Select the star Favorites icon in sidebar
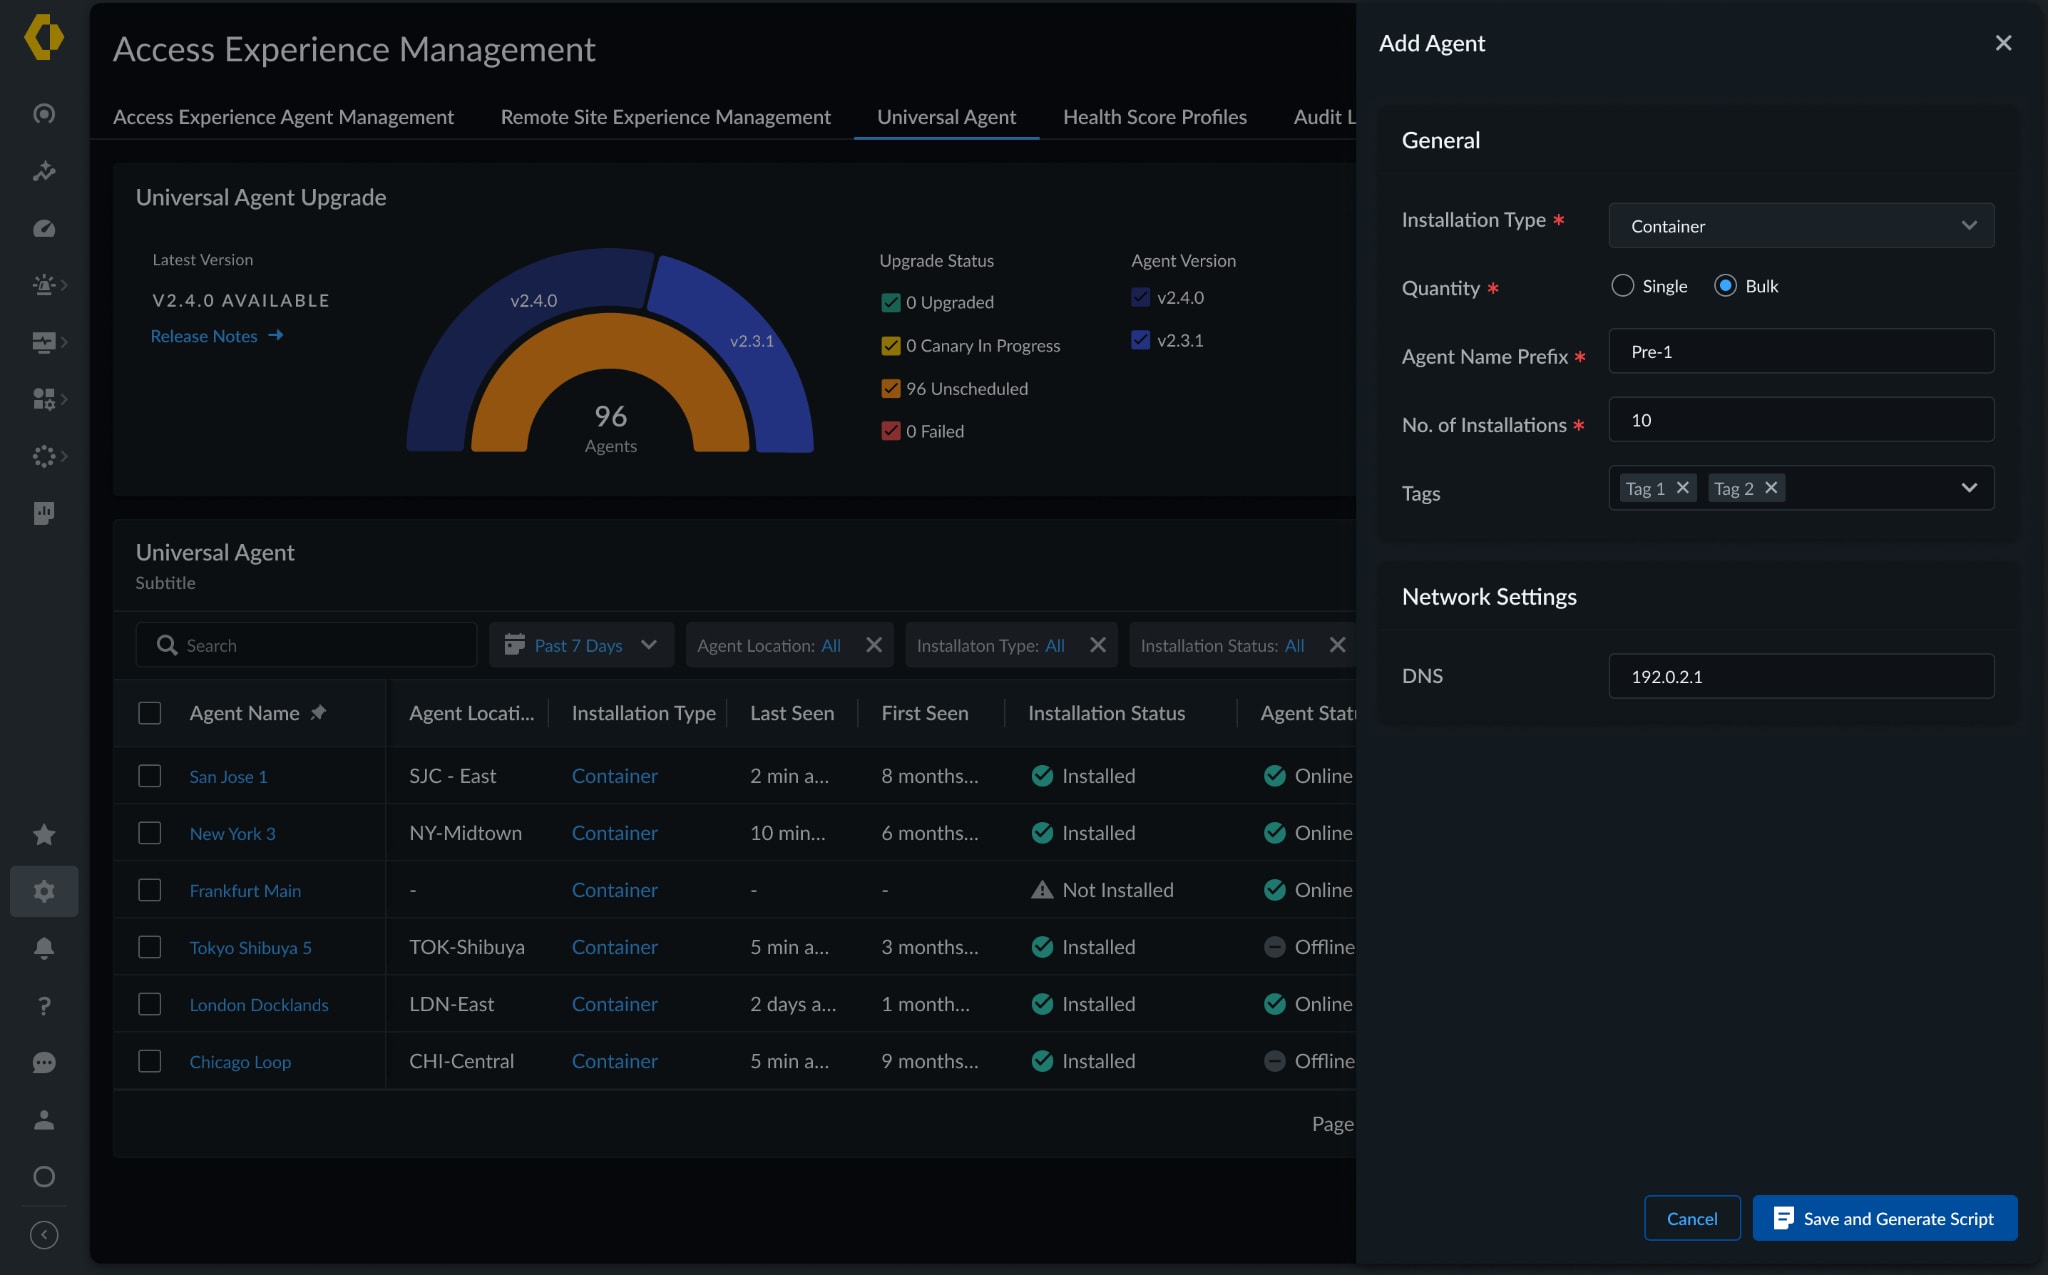The image size is (2048, 1275). (44, 834)
